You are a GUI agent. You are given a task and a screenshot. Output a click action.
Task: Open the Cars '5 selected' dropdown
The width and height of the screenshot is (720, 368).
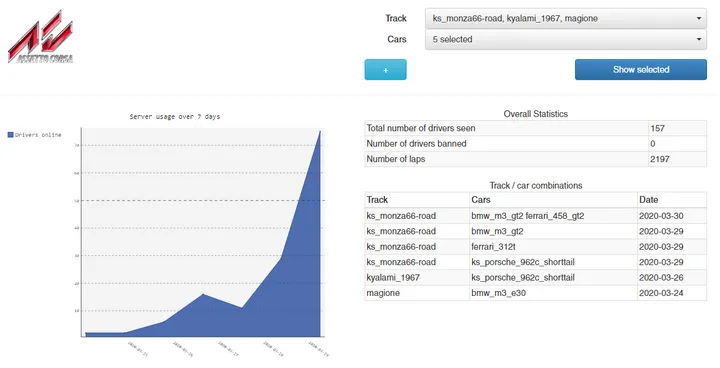tap(566, 40)
